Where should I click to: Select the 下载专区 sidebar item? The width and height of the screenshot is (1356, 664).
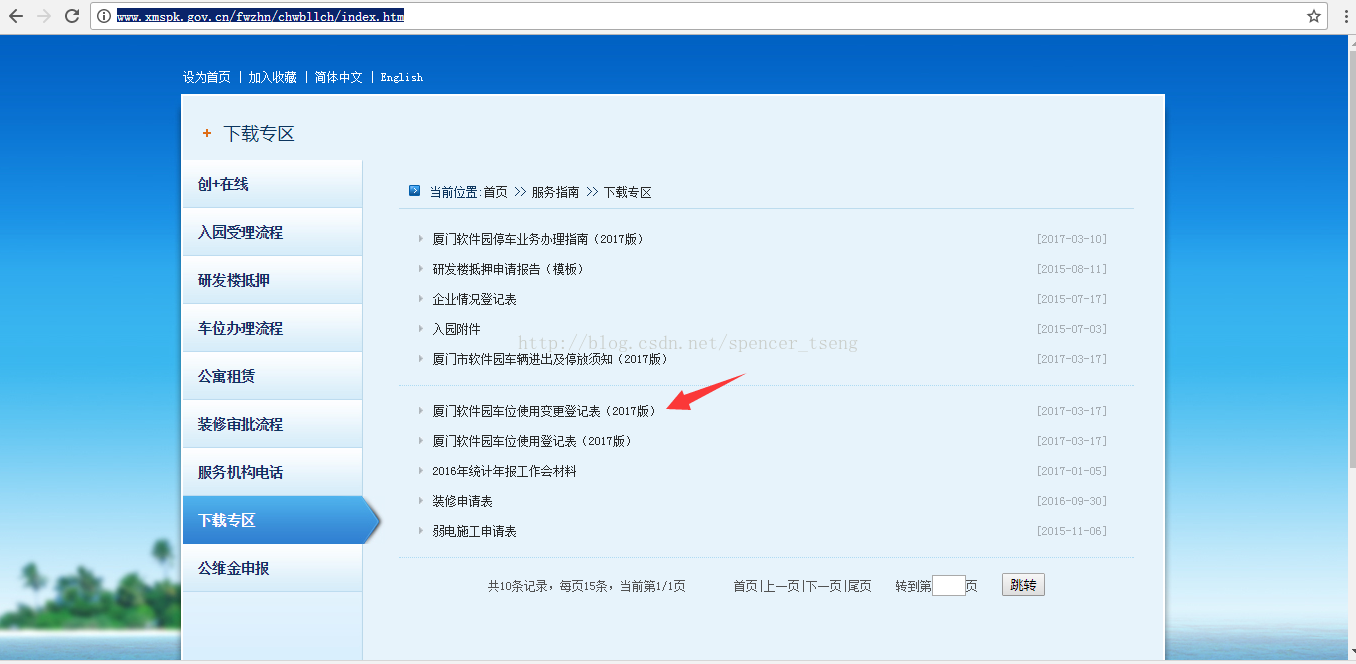pos(280,520)
